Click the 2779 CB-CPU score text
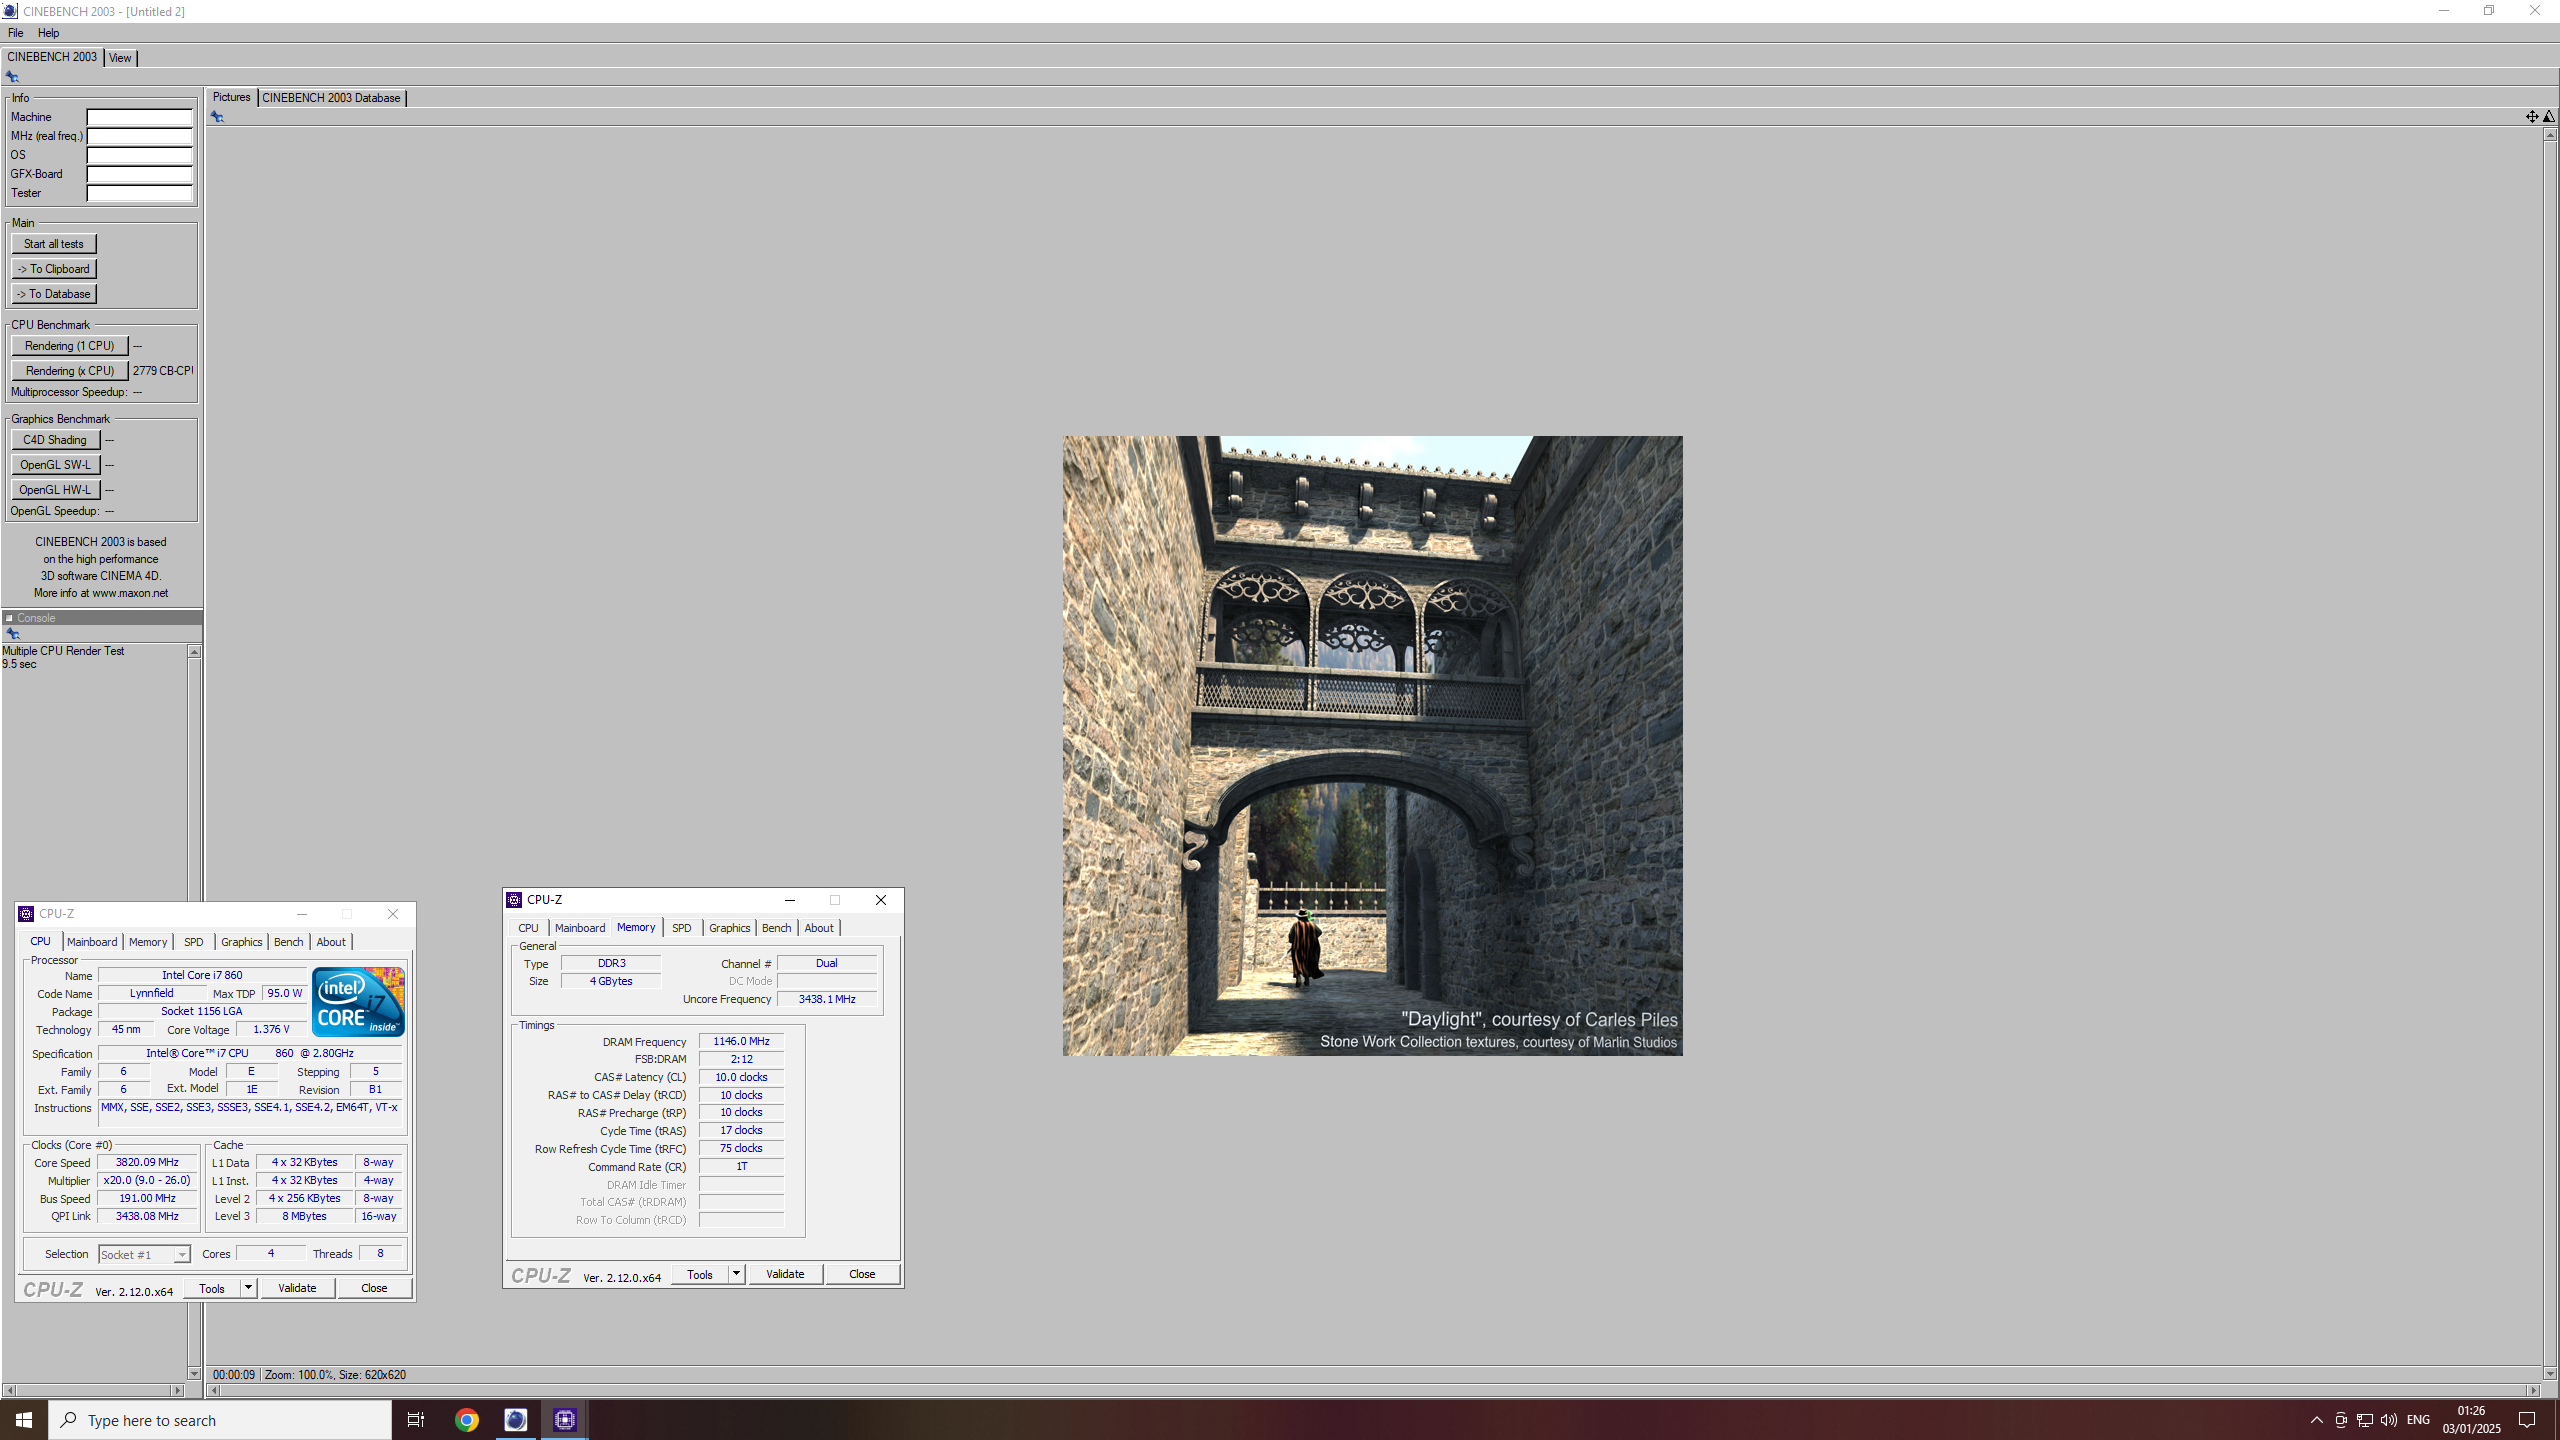This screenshot has width=2560, height=1440. point(163,371)
